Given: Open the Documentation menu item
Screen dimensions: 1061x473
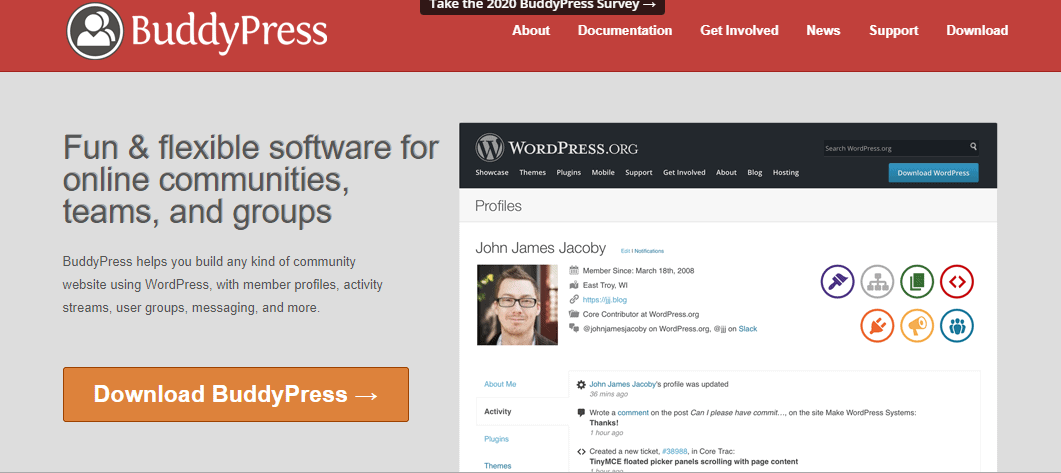Looking at the screenshot, I should pyautogui.click(x=625, y=30).
